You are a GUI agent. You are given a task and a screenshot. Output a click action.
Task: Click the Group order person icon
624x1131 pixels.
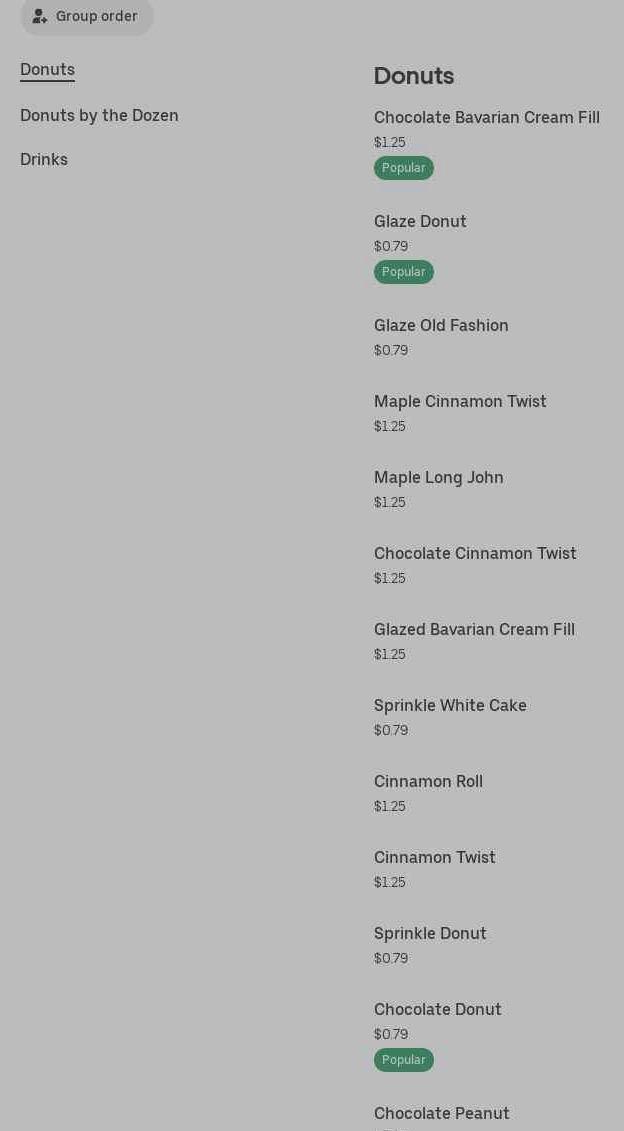click(x=40, y=16)
